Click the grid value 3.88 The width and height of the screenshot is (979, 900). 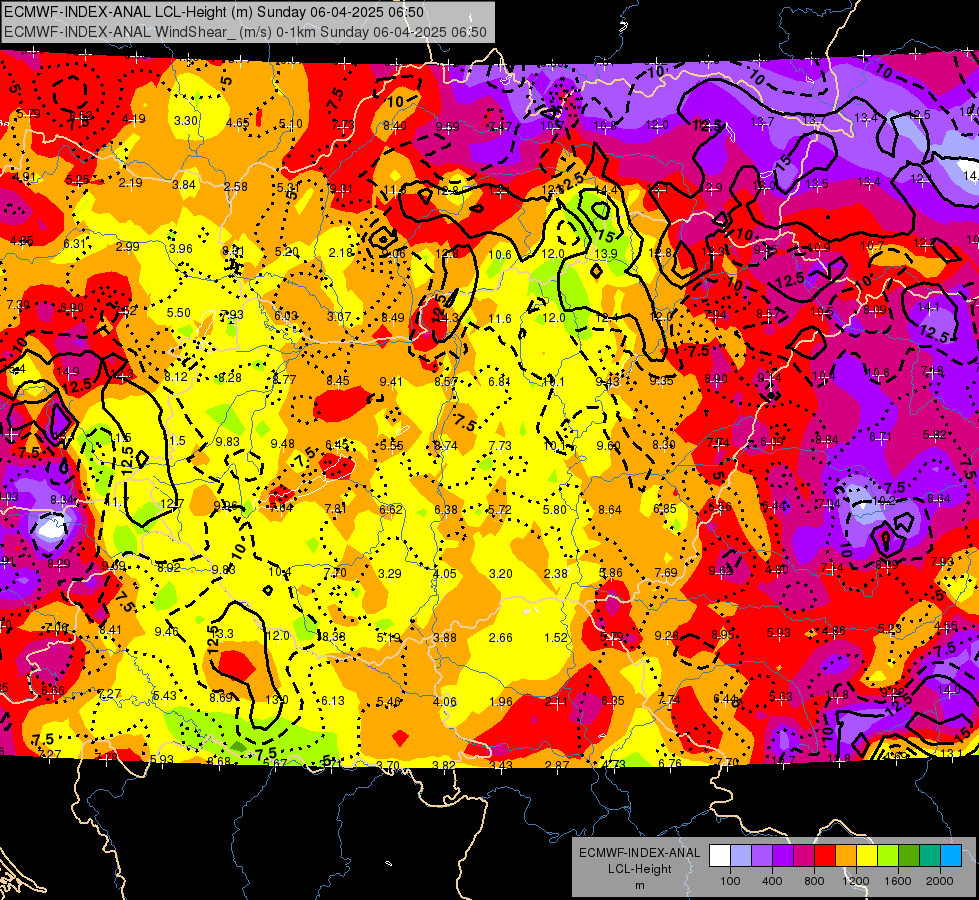coord(445,637)
